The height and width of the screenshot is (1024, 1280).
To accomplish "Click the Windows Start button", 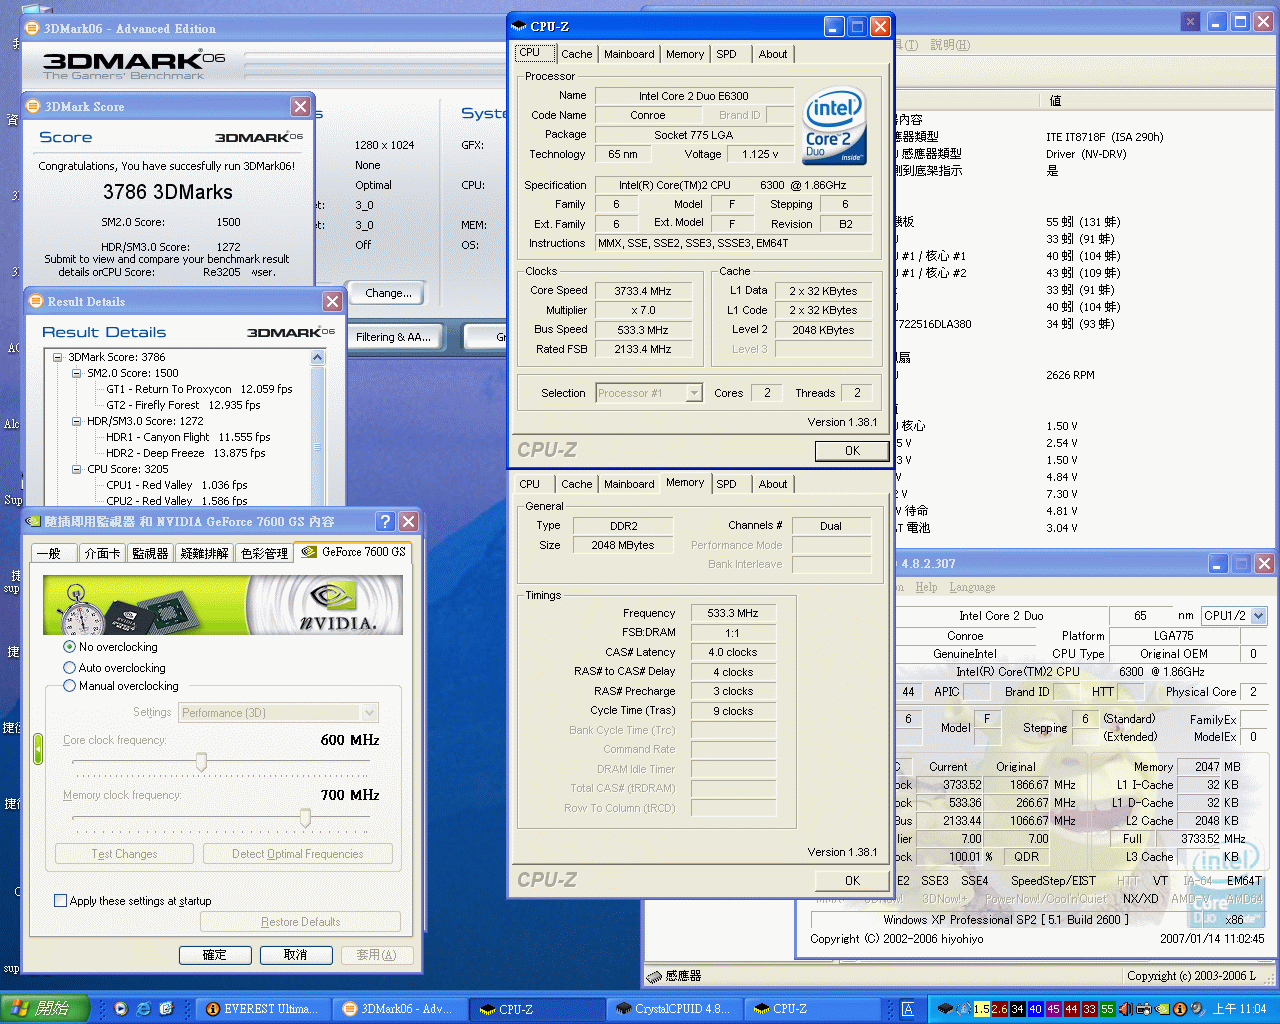I will 45,1009.
